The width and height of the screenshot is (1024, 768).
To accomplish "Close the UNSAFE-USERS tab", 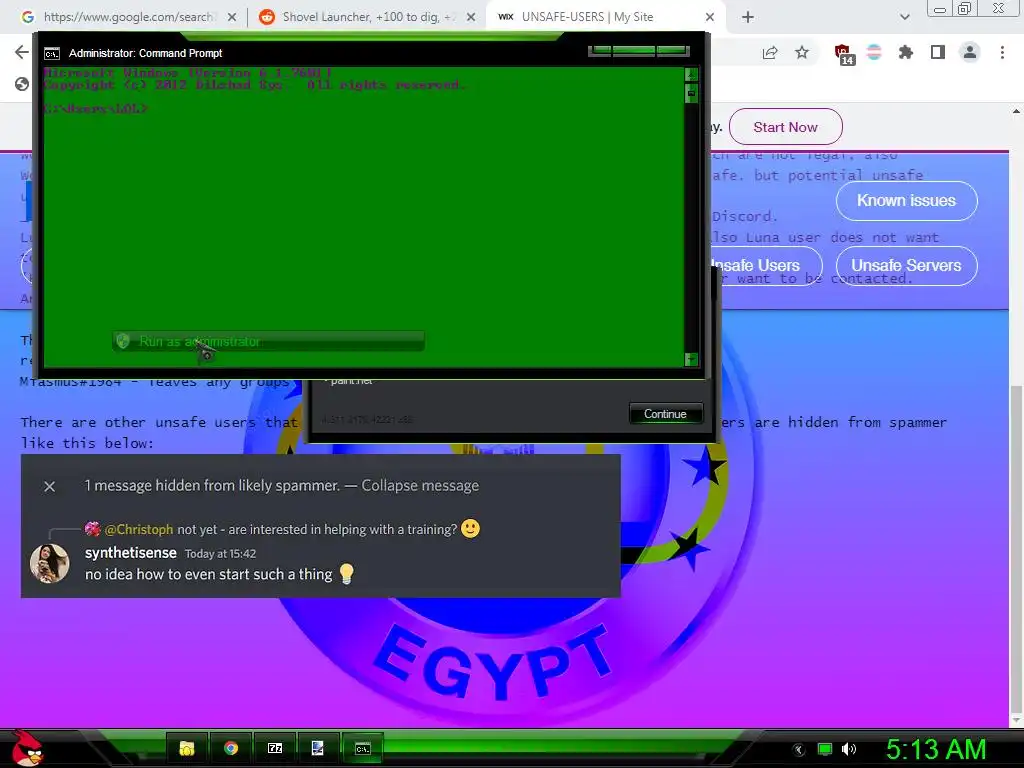I will tap(710, 17).
